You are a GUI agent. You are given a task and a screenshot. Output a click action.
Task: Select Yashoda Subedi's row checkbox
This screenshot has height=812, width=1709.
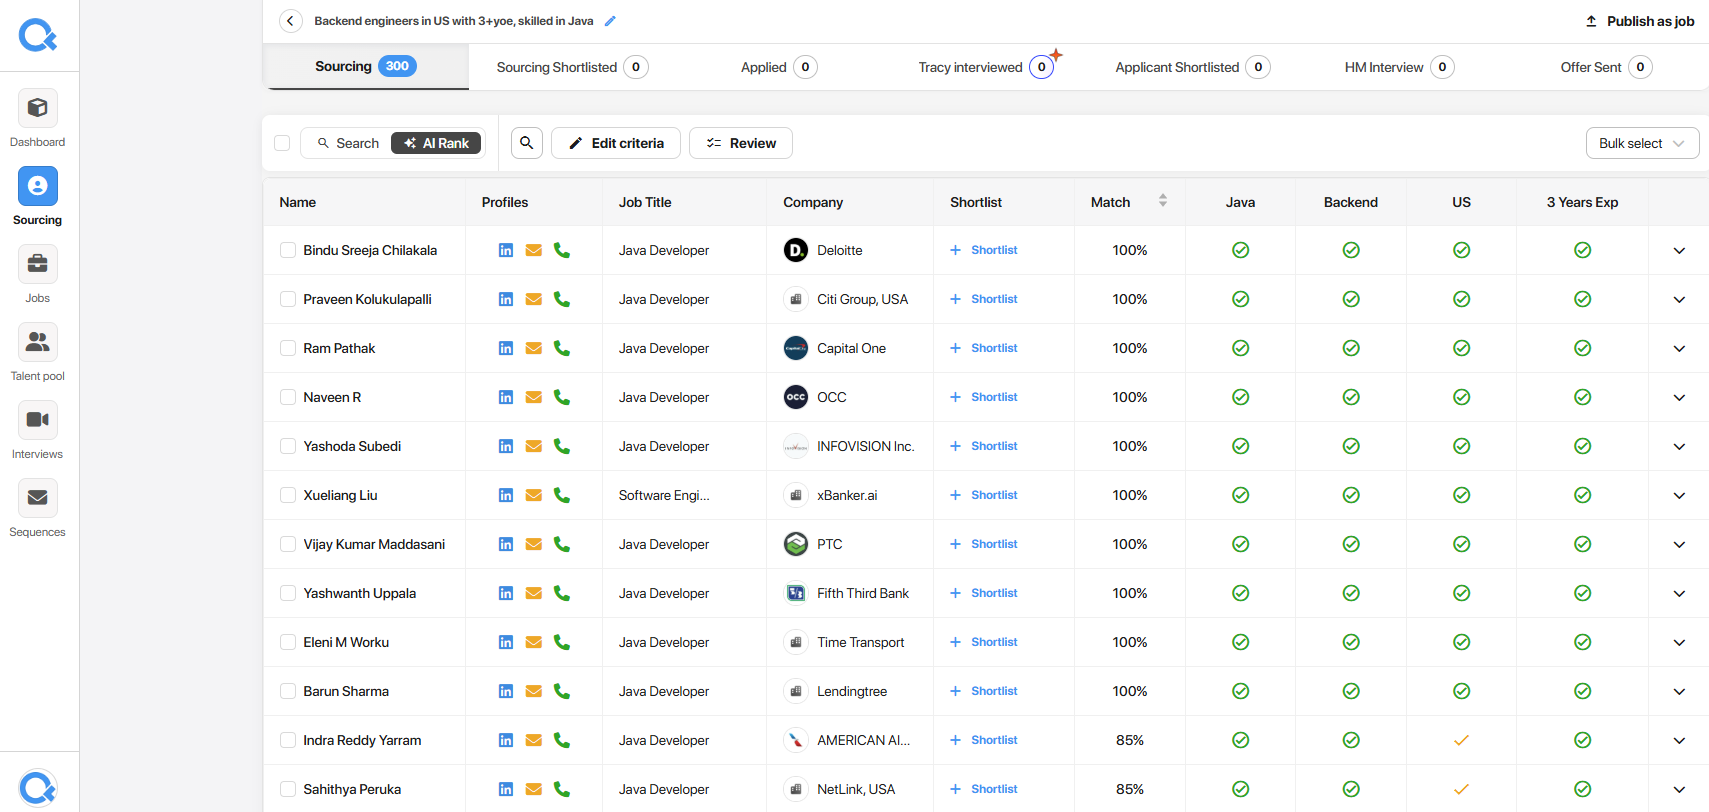click(x=288, y=446)
